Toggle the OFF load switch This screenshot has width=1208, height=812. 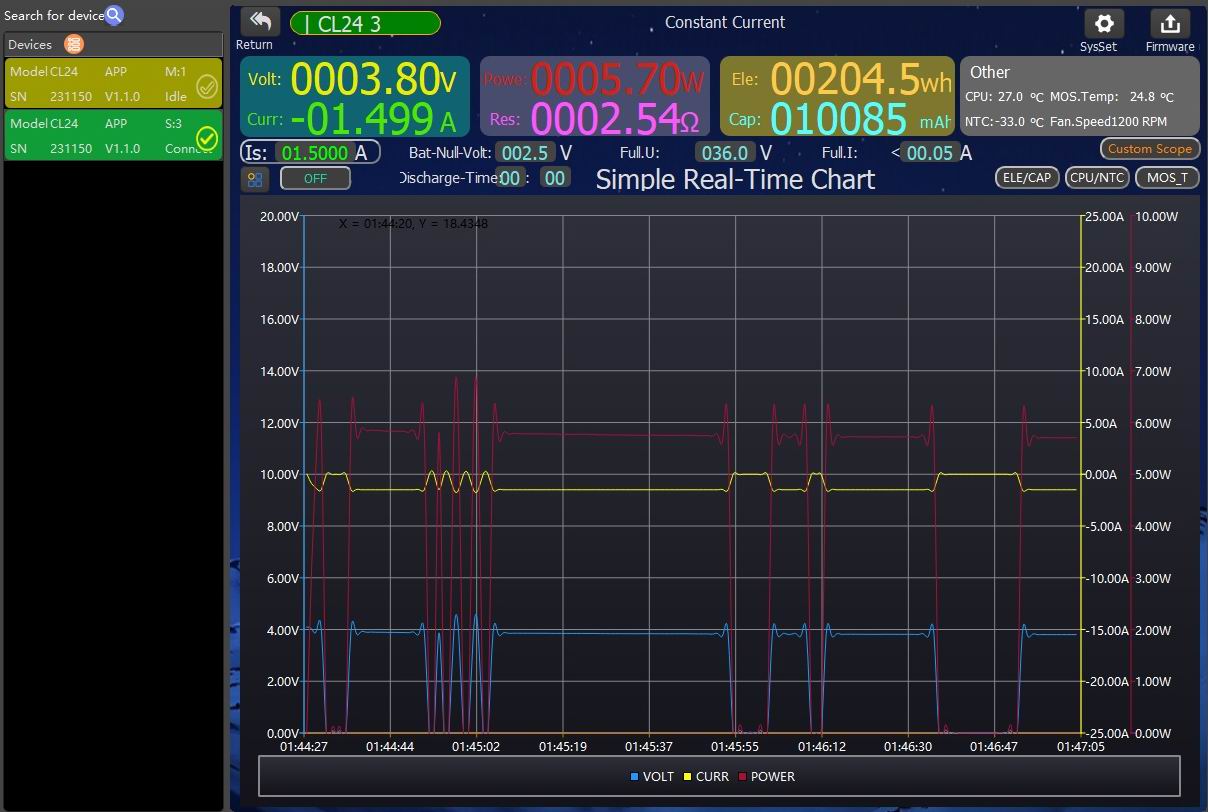click(x=315, y=178)
